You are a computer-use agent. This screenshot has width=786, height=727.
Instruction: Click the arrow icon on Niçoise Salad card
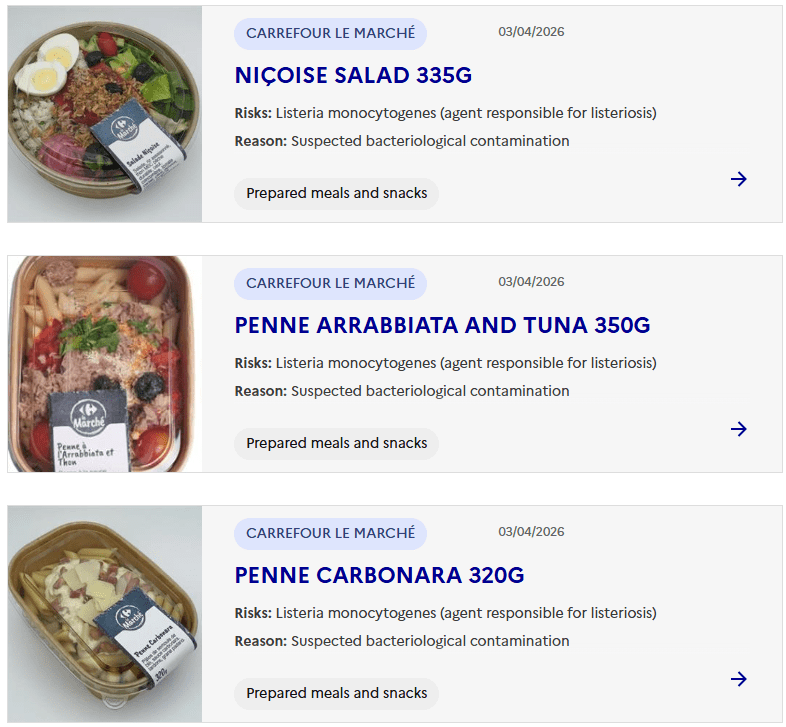738,179
